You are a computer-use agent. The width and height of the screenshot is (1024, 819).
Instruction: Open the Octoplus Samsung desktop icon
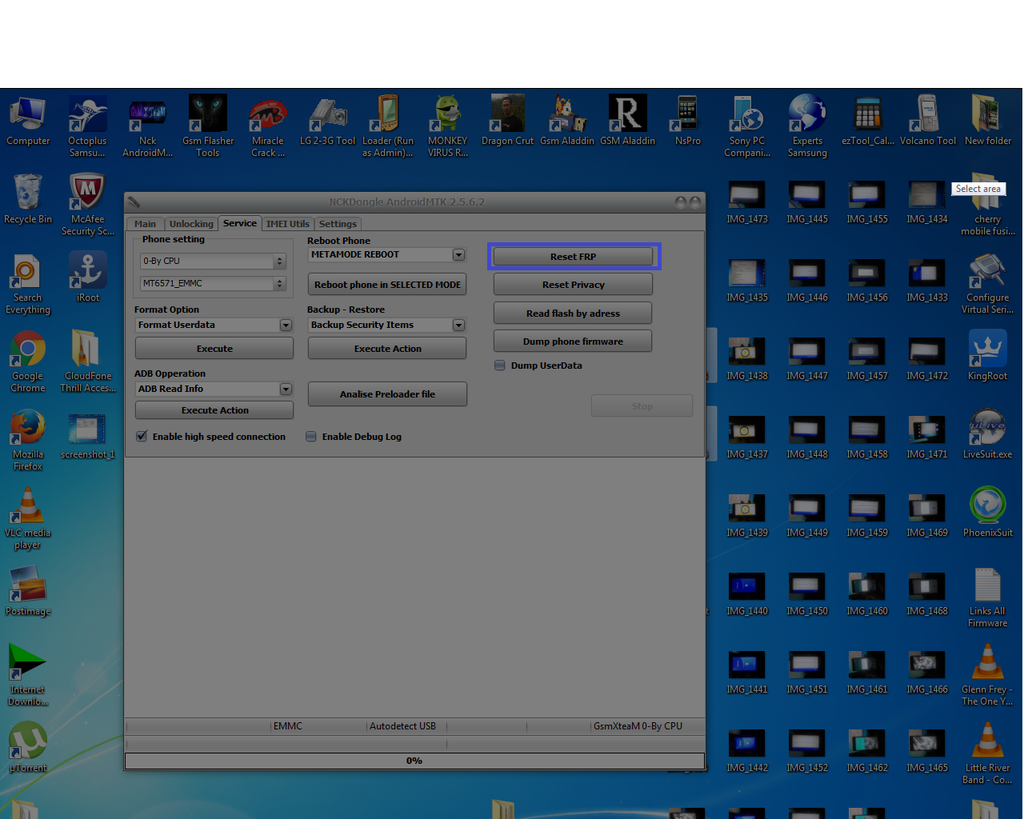[x=87, y=116]
